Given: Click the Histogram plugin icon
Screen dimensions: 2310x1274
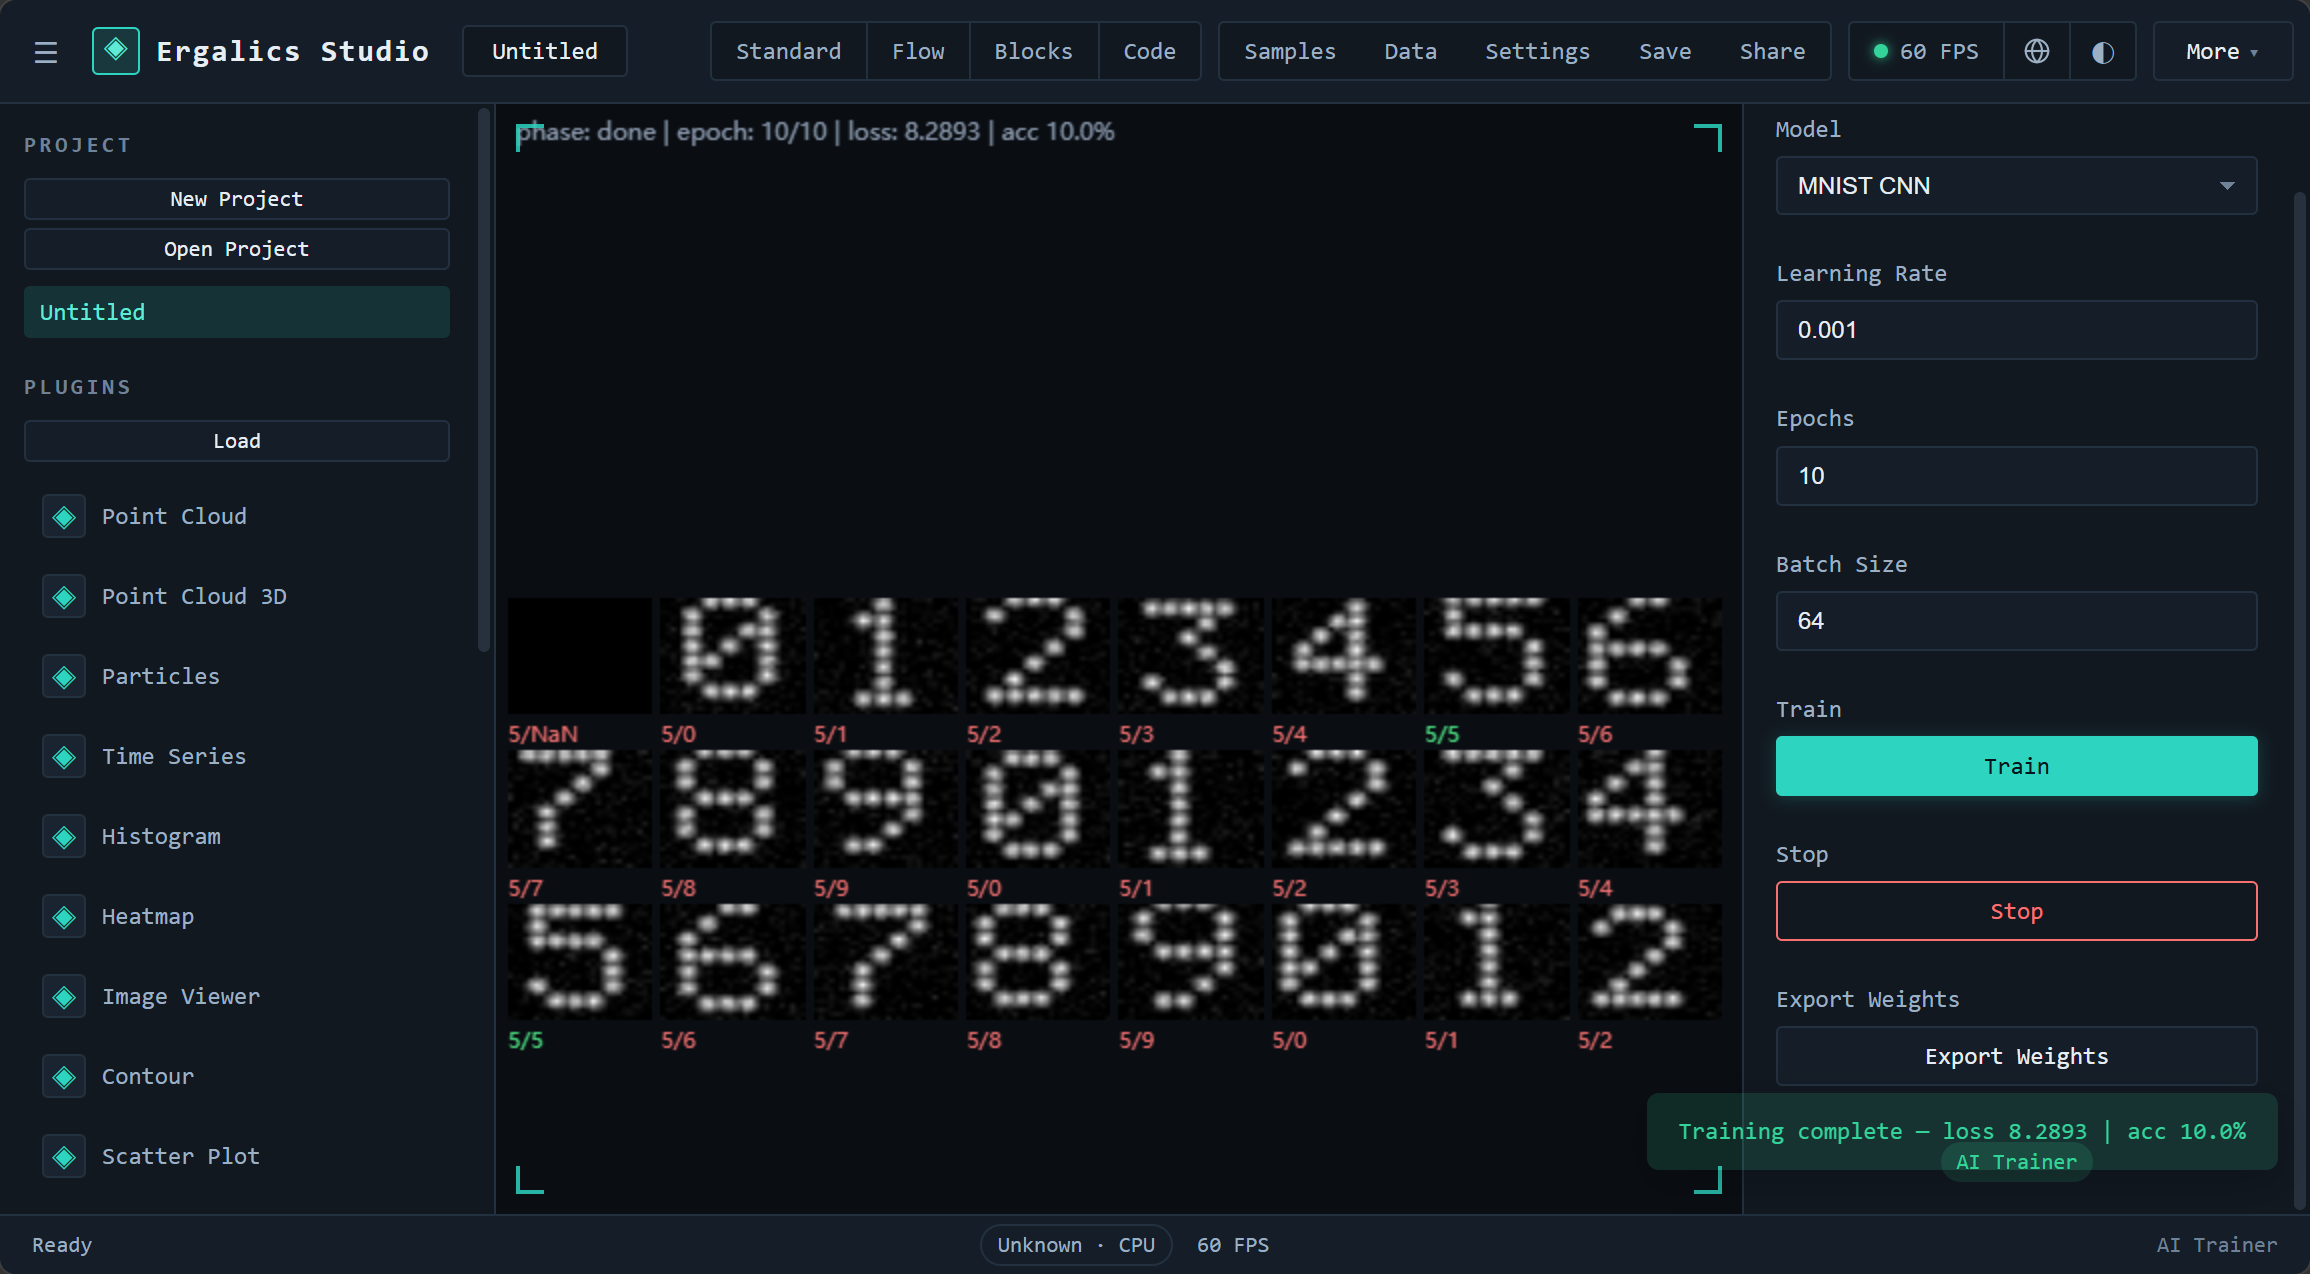Looking at the screenshot, I should tap(64, 837).
